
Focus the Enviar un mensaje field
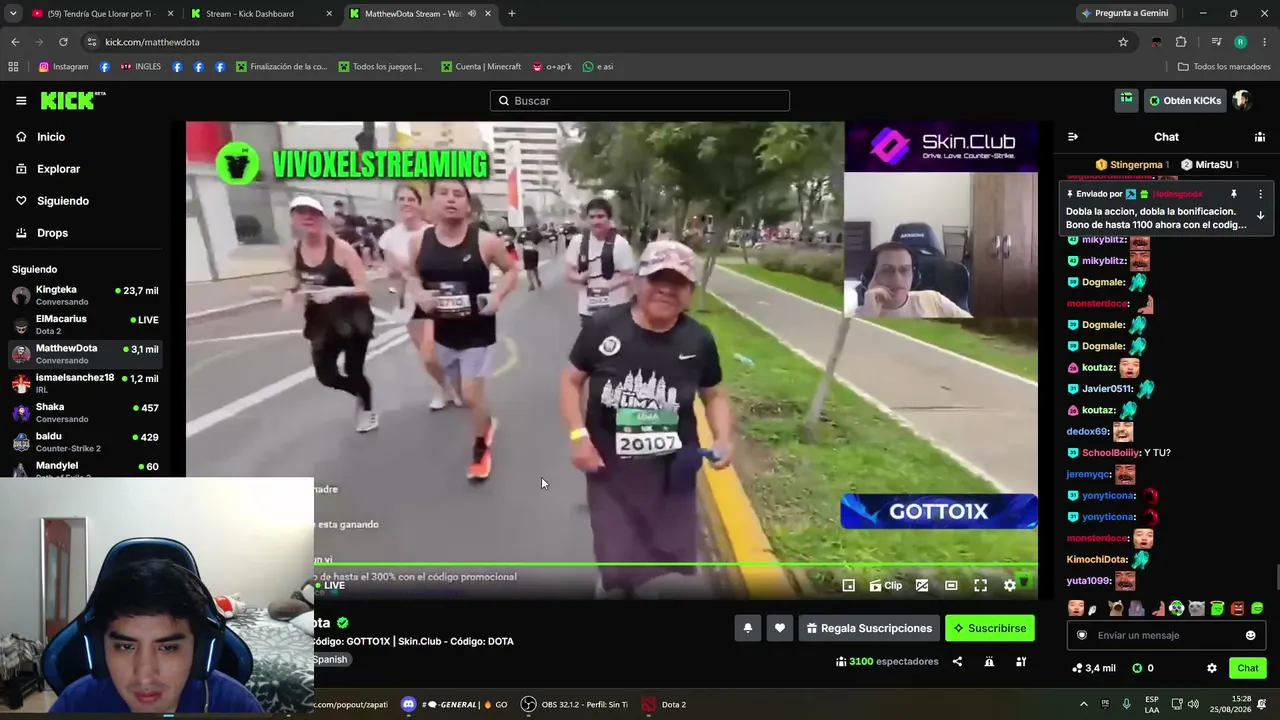pyautogui.click(x=1166, y=635)
